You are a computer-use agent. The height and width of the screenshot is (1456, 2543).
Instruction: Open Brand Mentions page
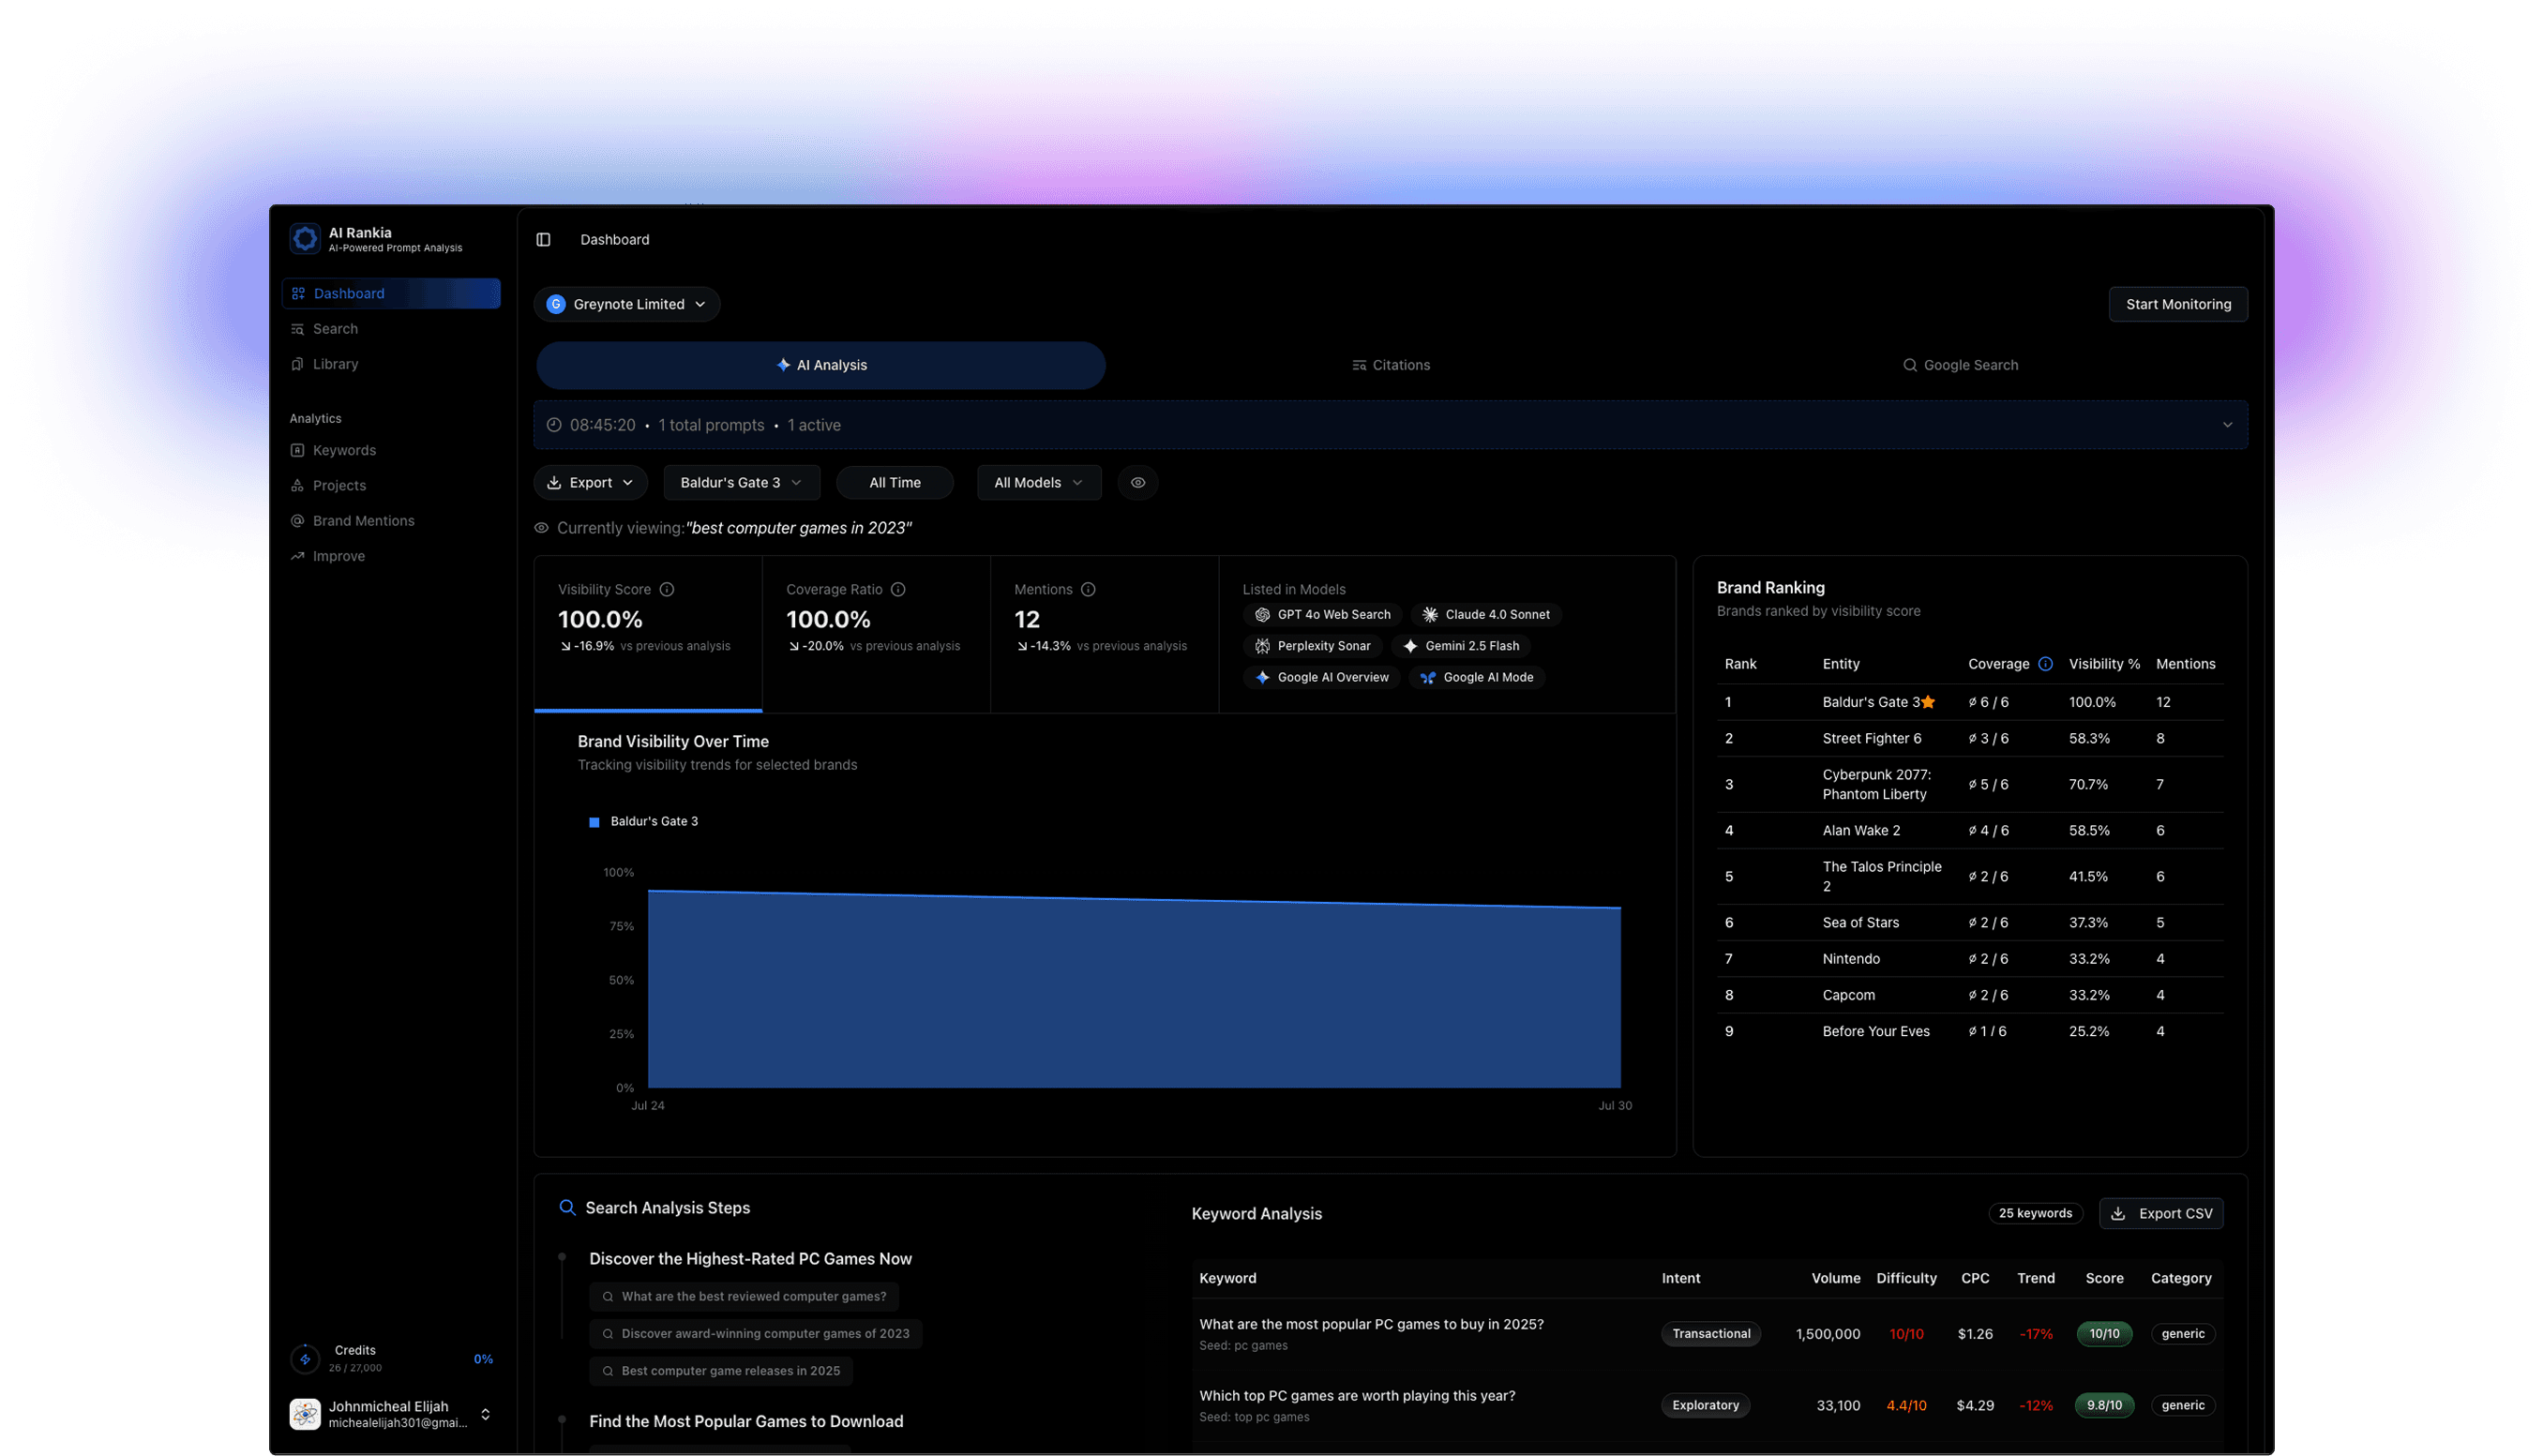[x=363, y=521]
